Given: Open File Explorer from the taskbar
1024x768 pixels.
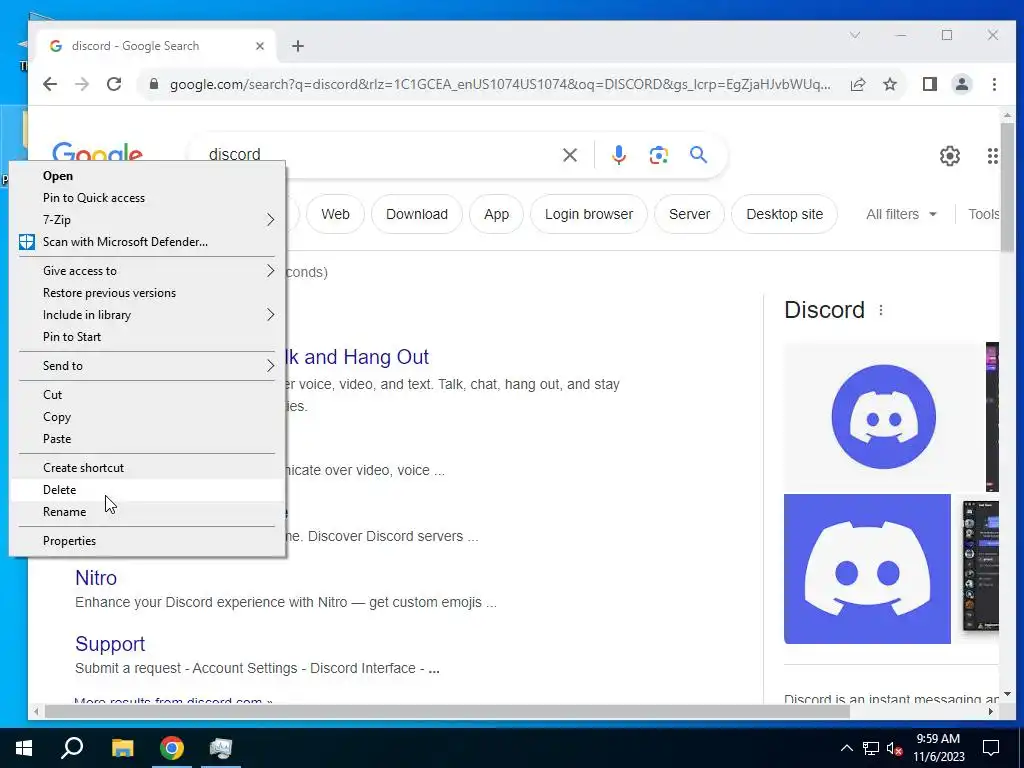Looking at the screenshot, I should pyautogui.click(x=122, y=748).
